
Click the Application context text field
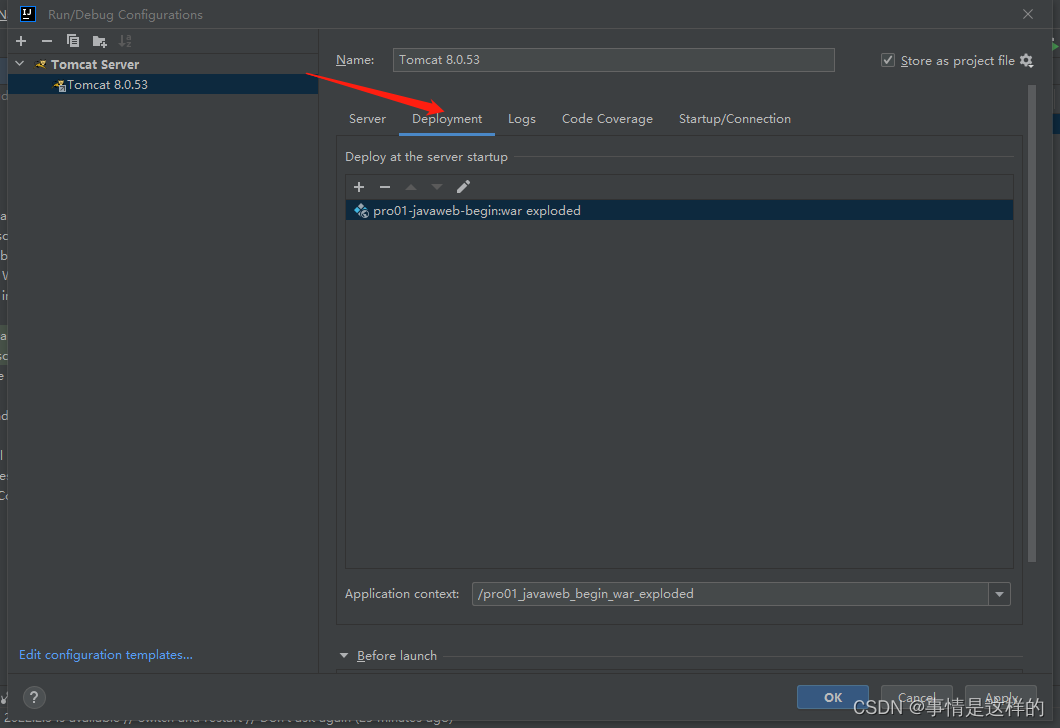point(730,594)
